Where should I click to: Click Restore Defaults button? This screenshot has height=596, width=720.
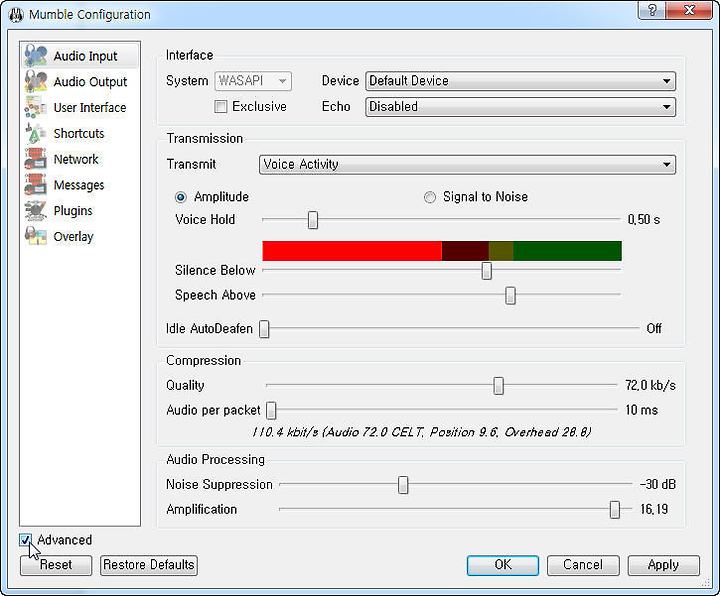coord(149,565)
